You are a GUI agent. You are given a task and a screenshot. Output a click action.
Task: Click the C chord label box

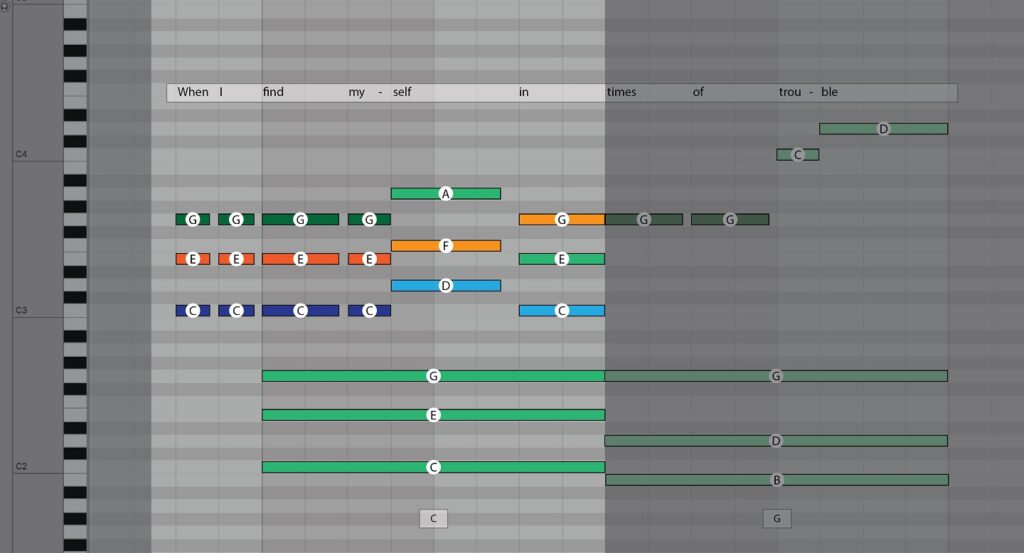click(x=433, y=518)
